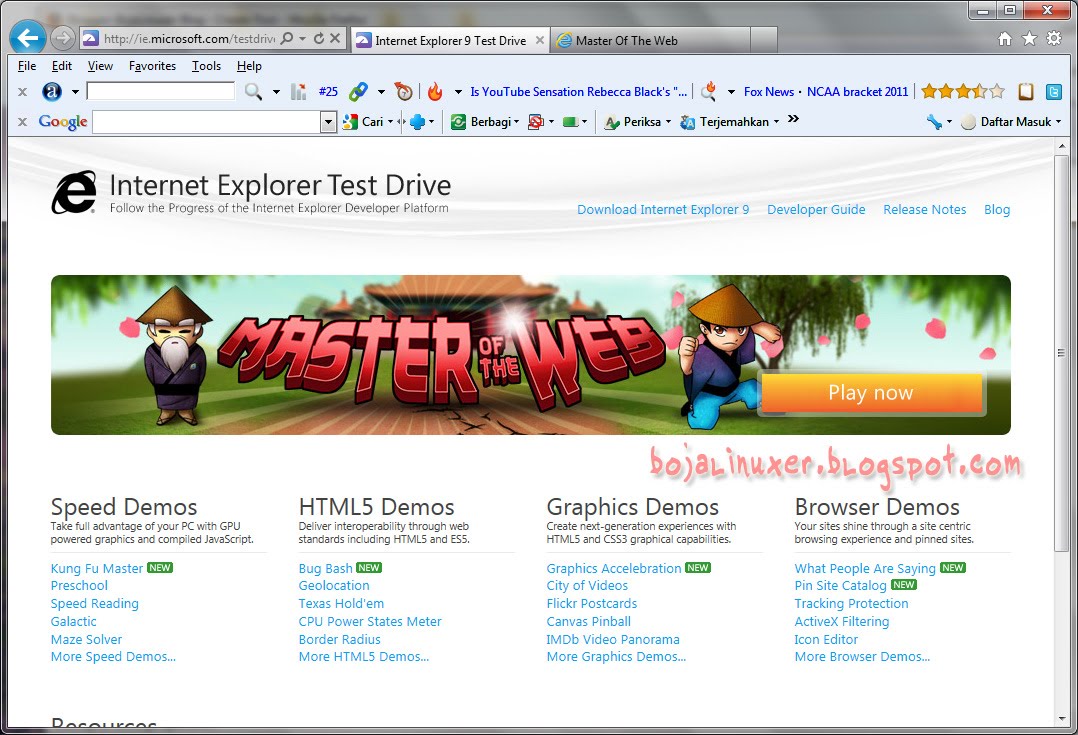Open Hot Pages flame dropdown arrow
Screen dimensions: 1078x735
coord(458,91)
